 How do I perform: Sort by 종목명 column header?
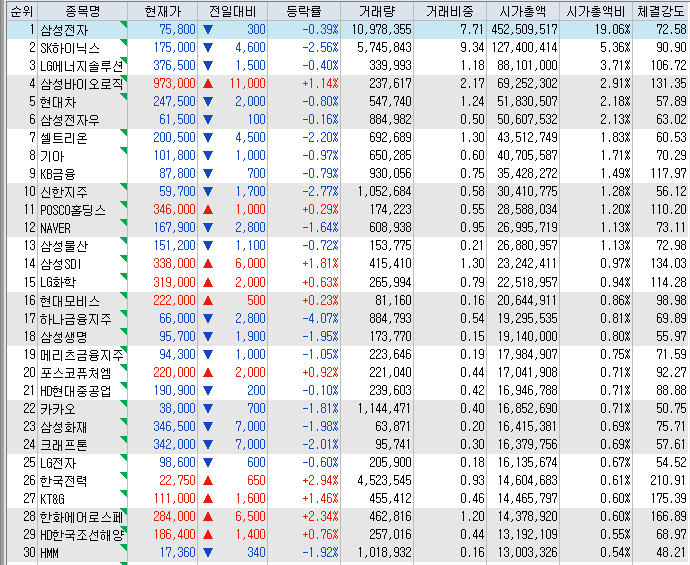click(x=83, y=11)
